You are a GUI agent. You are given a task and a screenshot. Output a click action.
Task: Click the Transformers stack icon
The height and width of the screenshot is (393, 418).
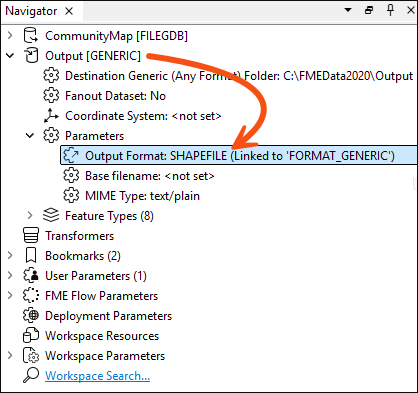[31, 236]
